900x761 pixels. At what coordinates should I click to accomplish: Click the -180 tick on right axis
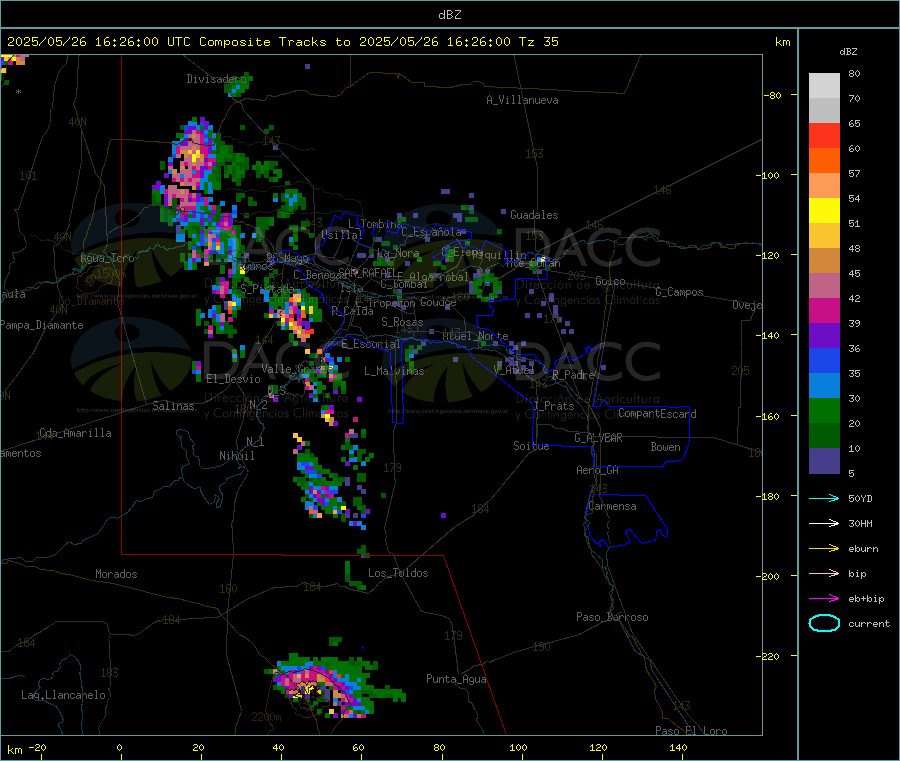(x=769, y=496)
